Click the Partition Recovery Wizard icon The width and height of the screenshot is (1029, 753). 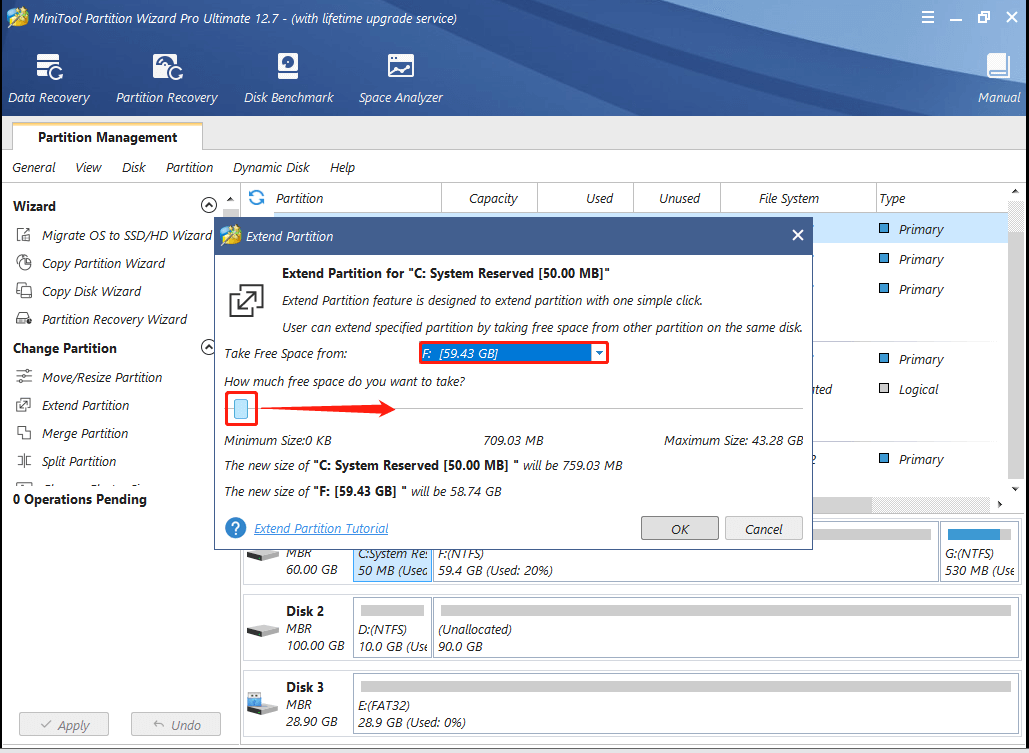[x=24, y=319]
